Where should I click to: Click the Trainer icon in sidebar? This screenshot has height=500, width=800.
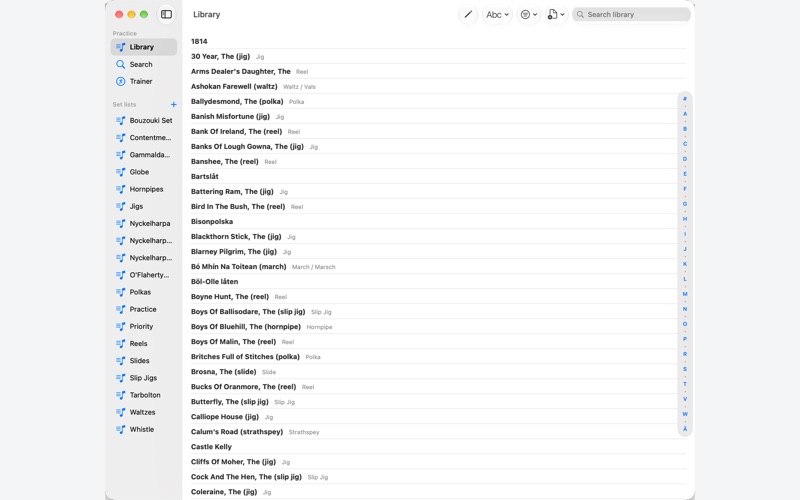[x=120, y=81]
